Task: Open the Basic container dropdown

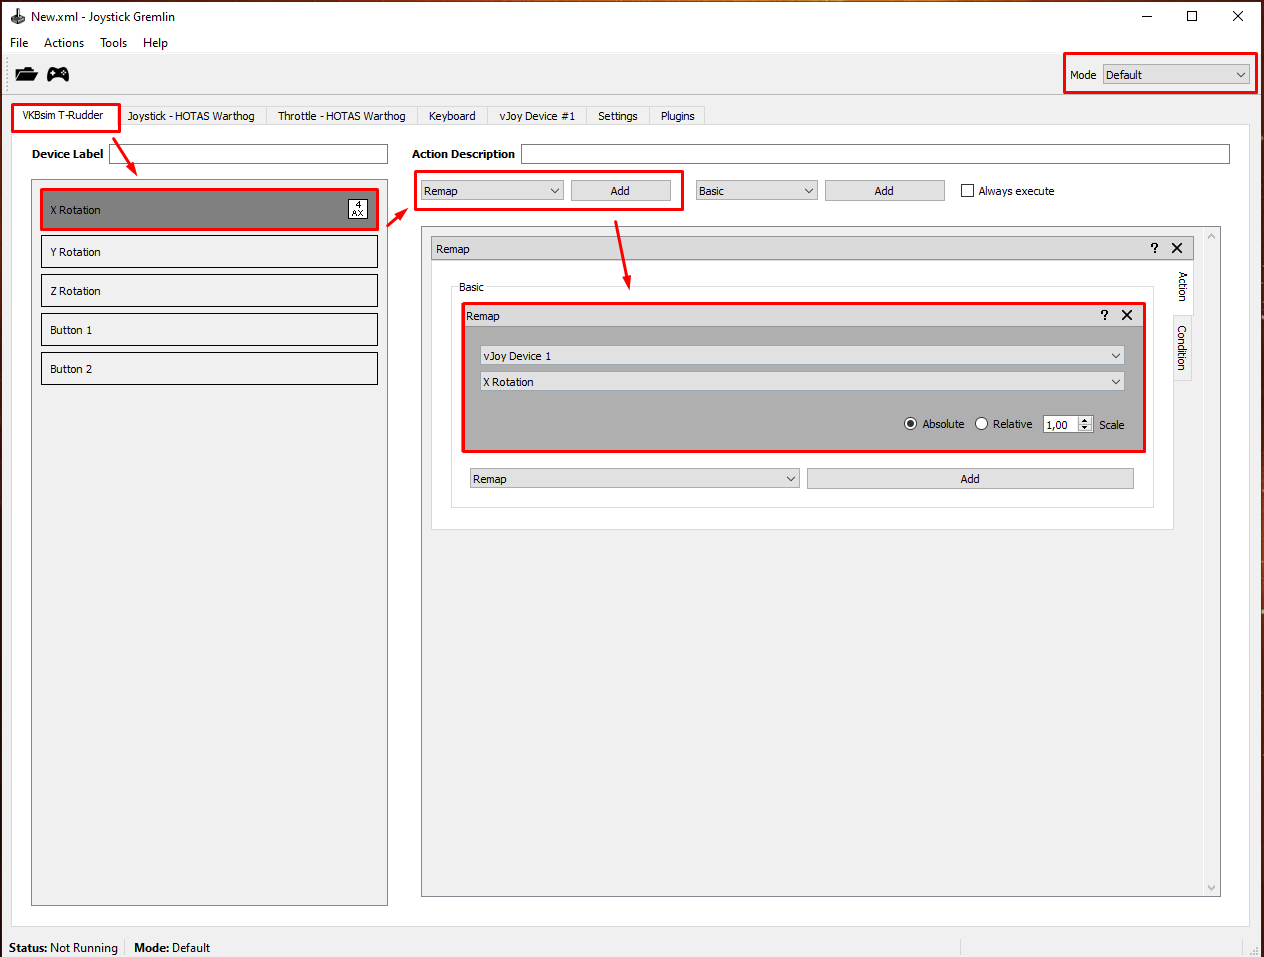Action: (x=757, y=191)
